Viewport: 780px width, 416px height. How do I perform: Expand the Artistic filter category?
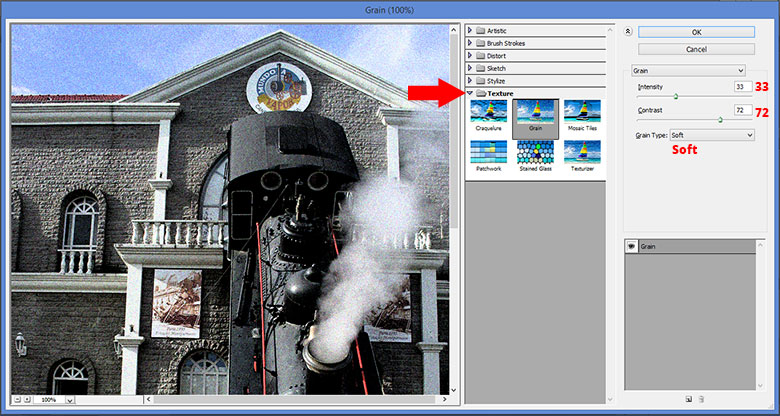point(471,31)
